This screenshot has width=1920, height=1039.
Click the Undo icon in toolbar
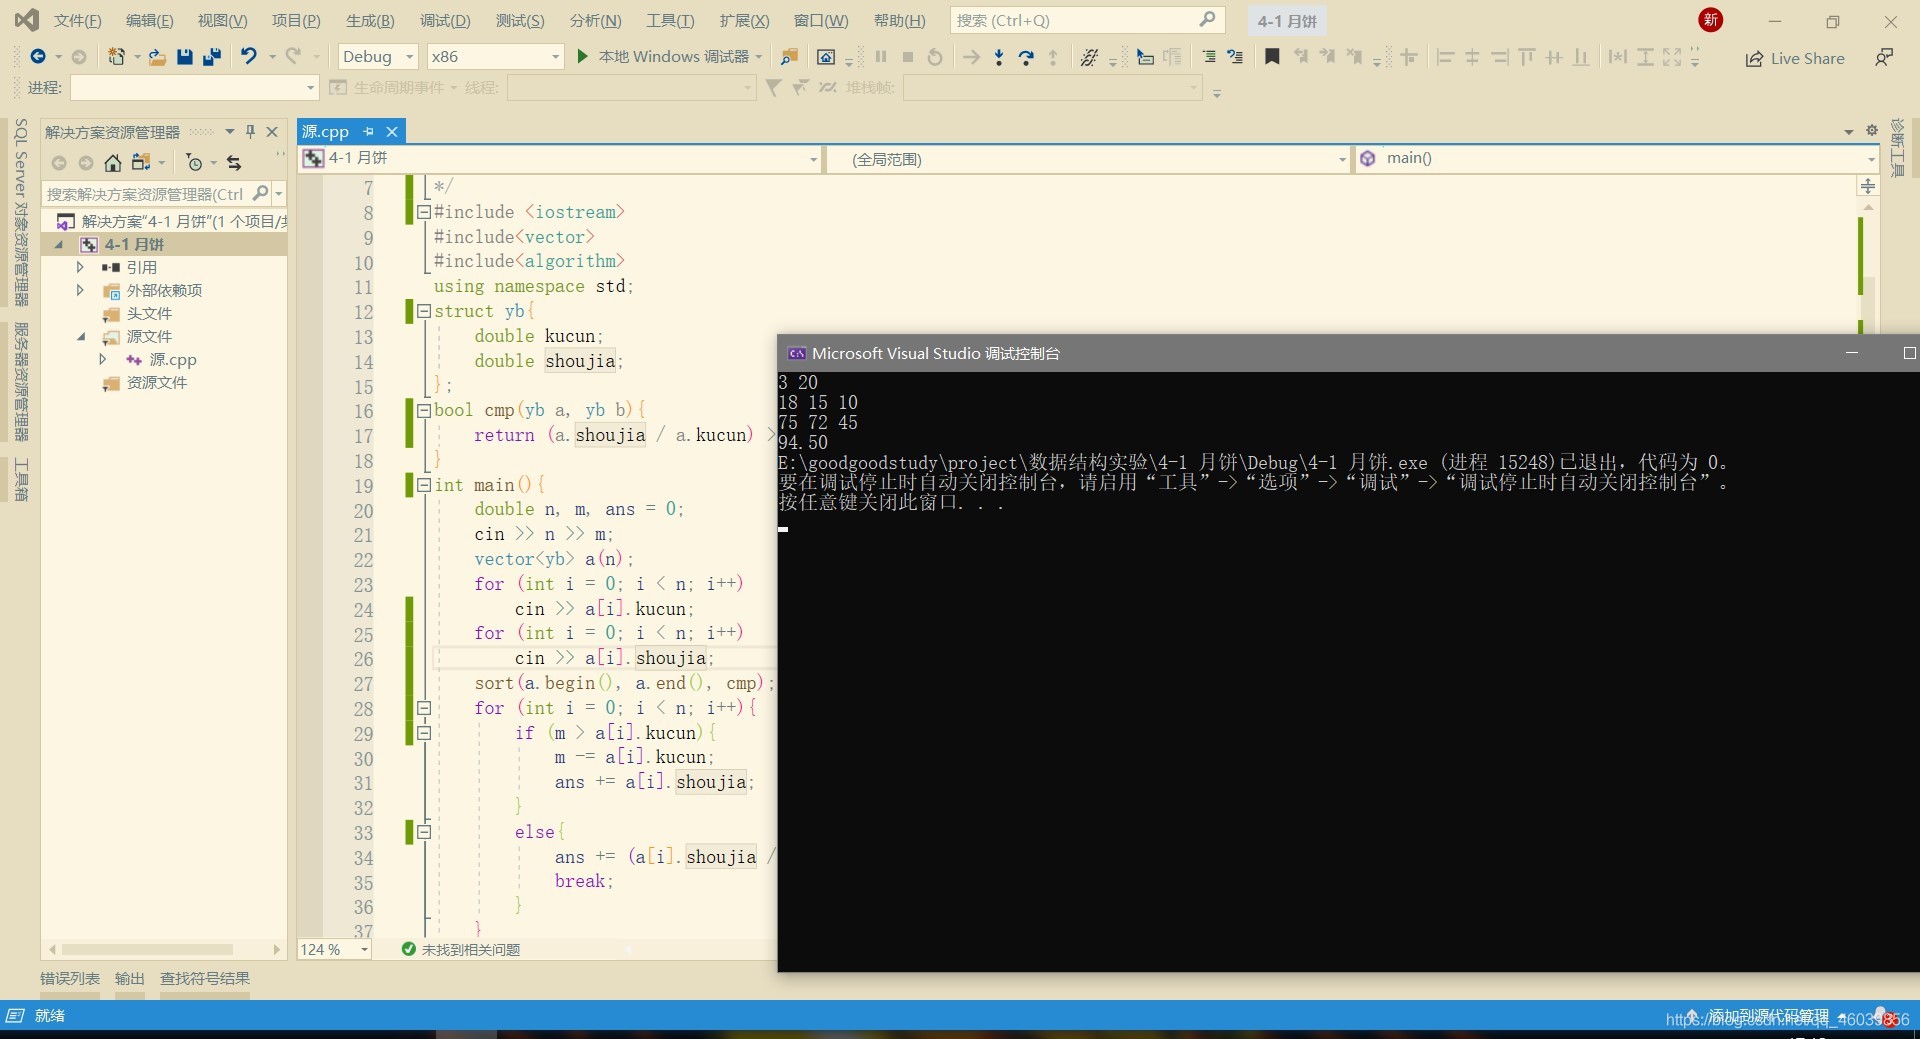pyautogui.click(x=249, y=57)
